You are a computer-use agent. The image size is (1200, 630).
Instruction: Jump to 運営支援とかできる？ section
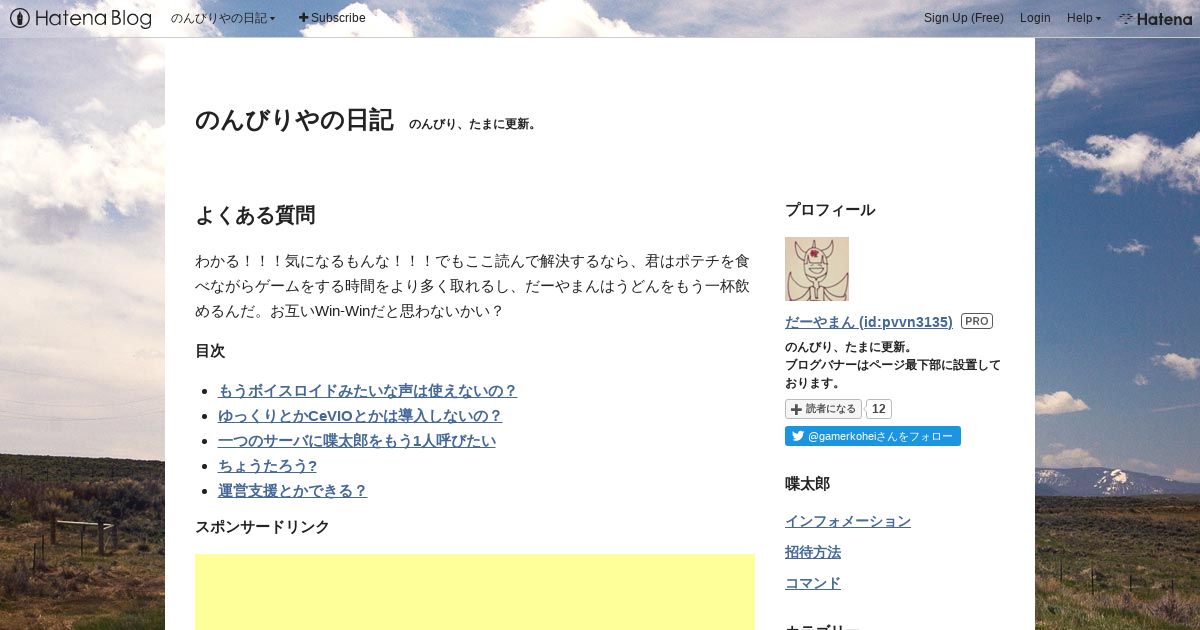coord(292,491)
